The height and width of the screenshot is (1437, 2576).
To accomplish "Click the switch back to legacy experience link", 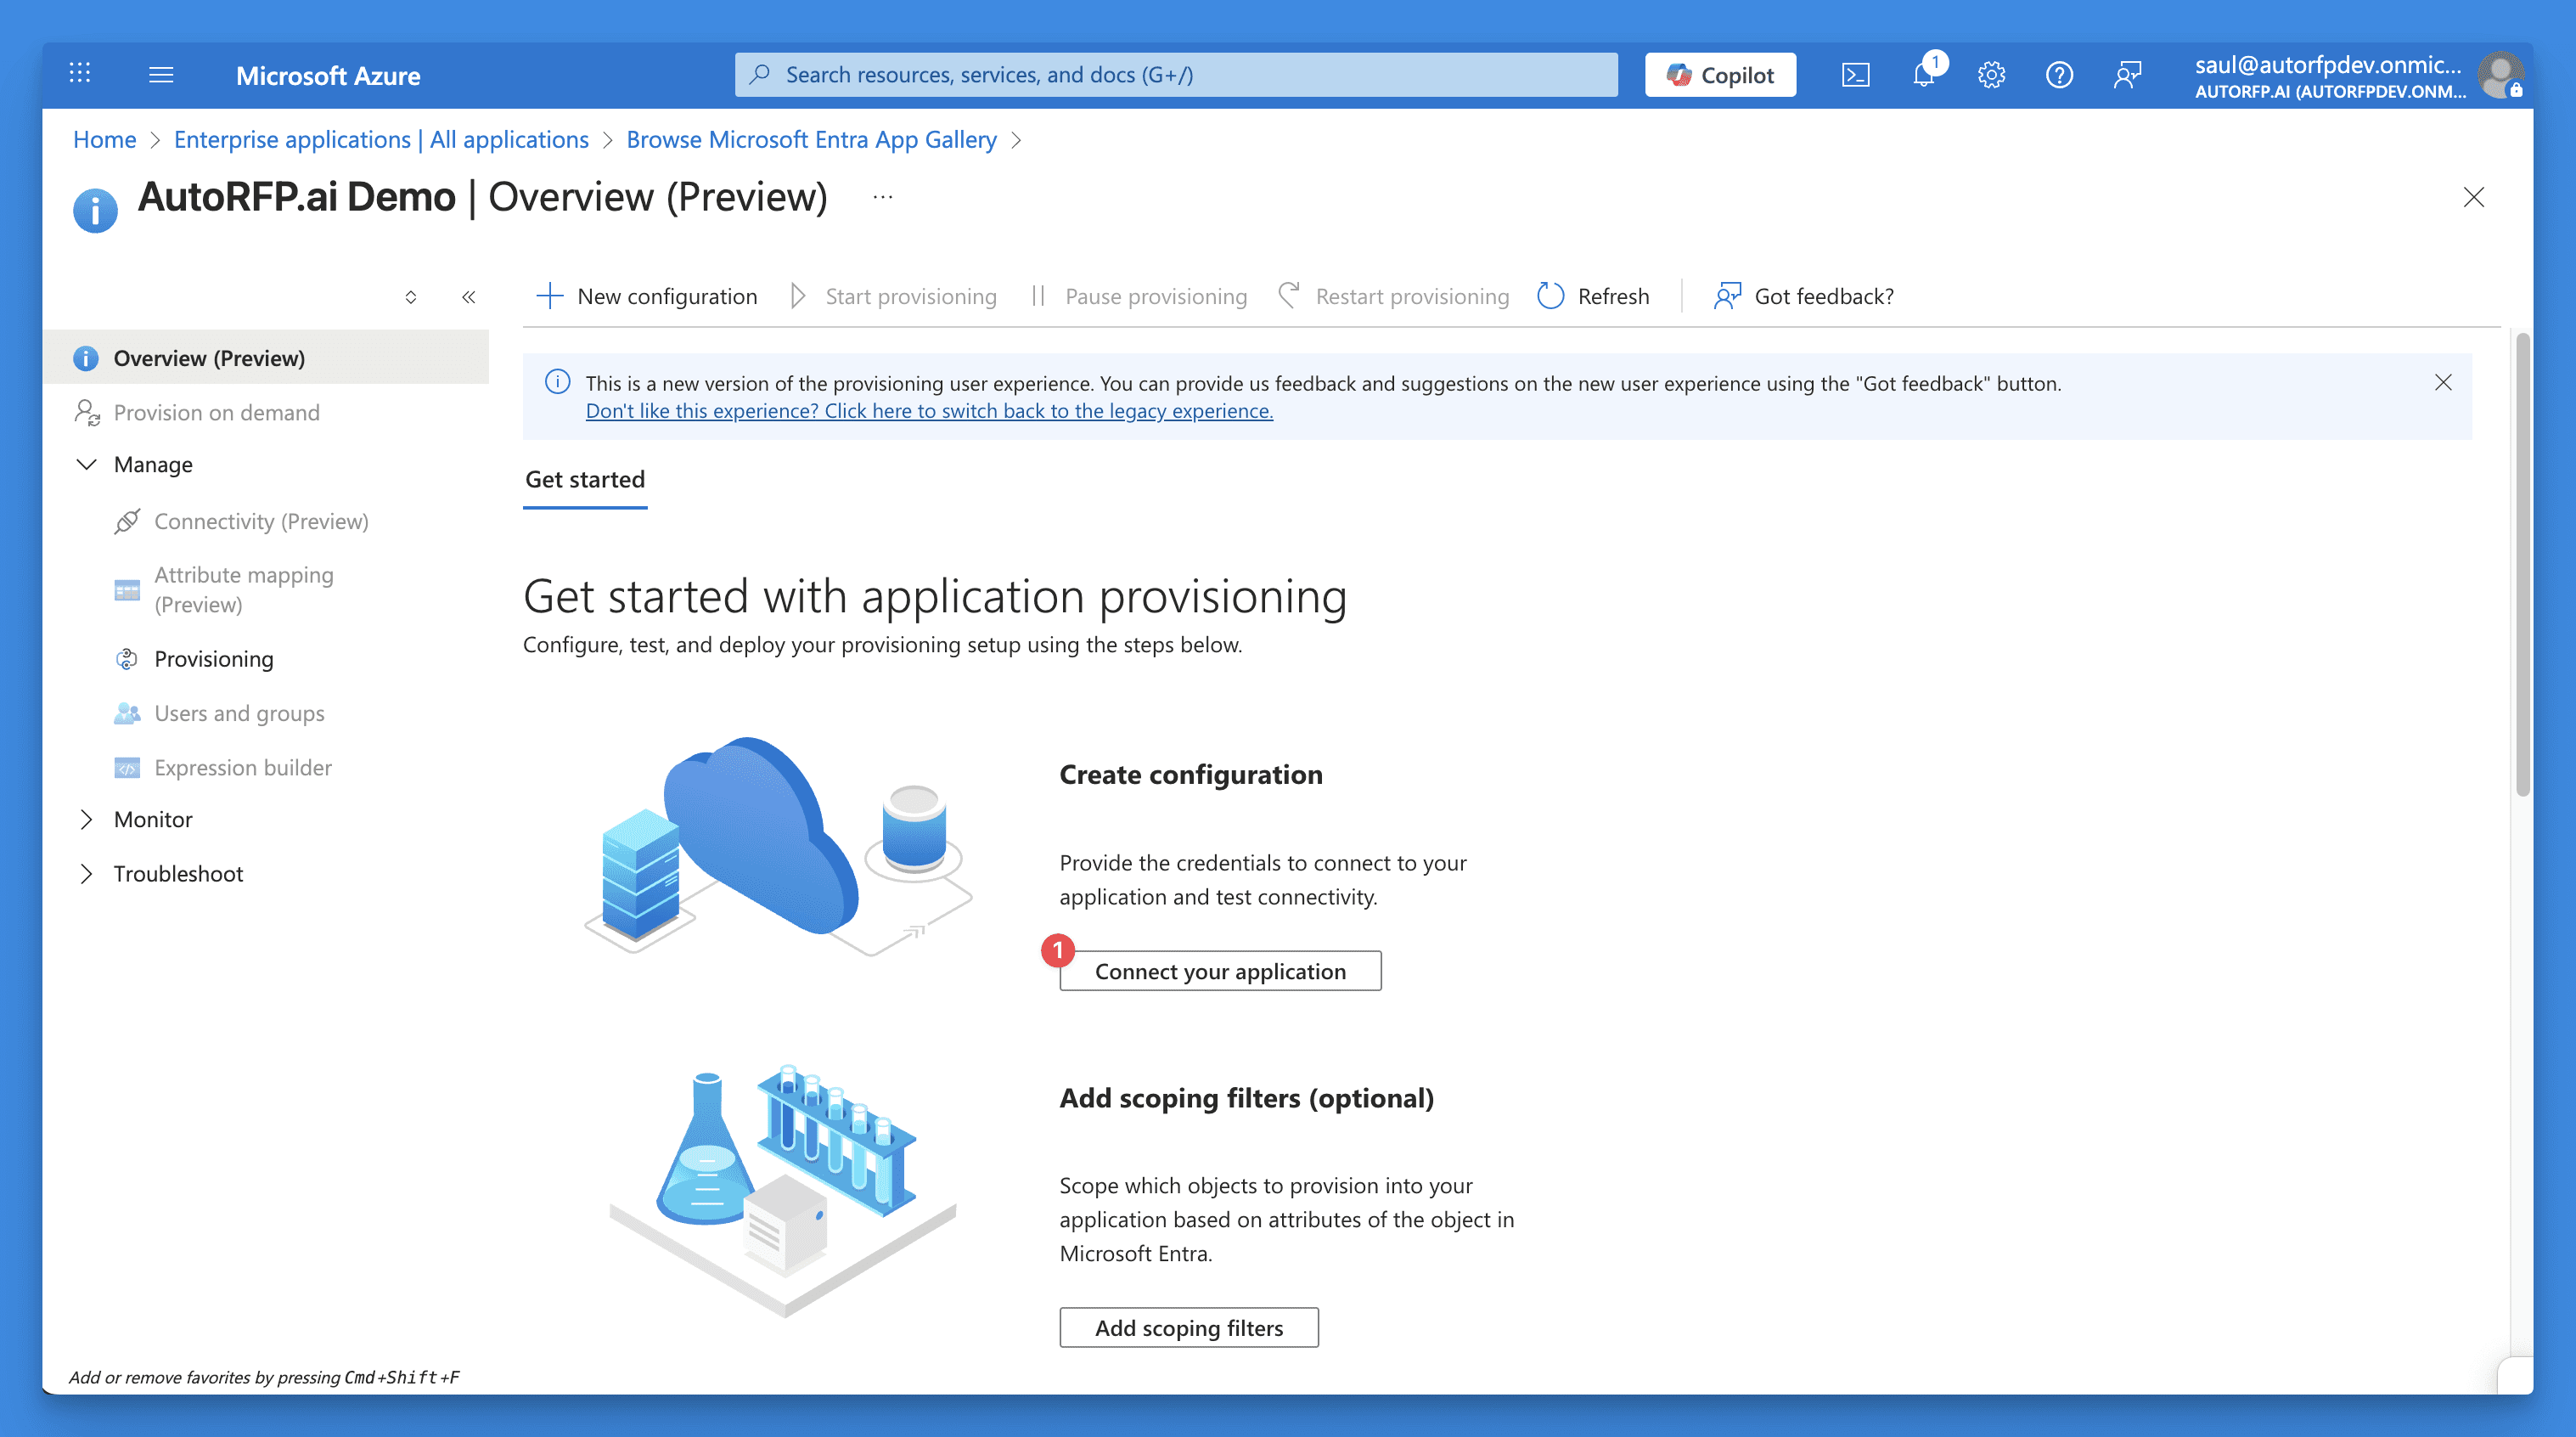I will point(929,411).
